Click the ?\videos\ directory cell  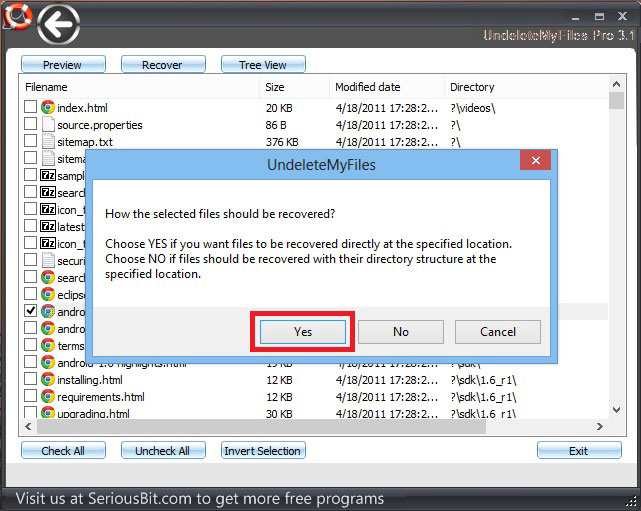[x=473, y=108]
